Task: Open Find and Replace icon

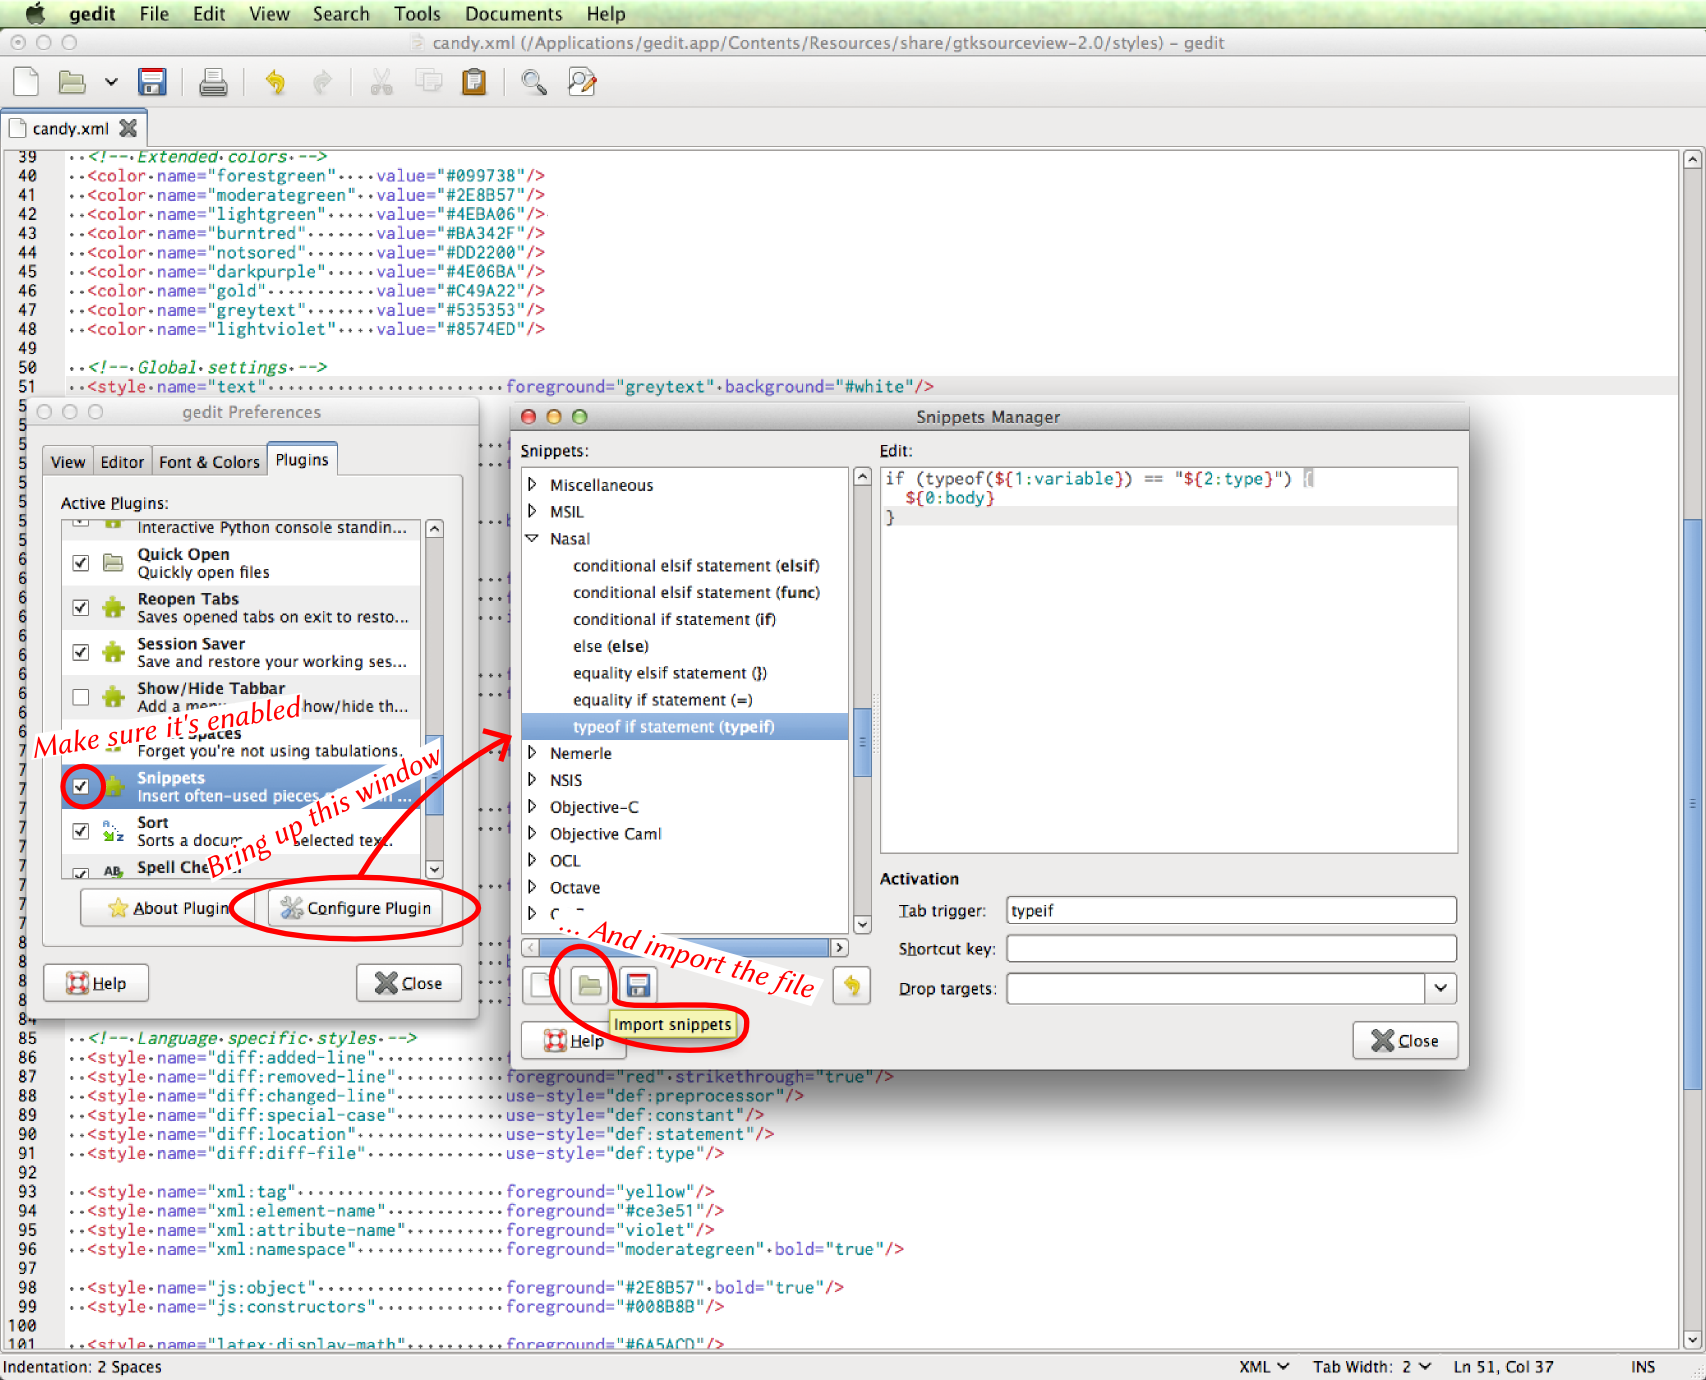Action: click(582, 82)
